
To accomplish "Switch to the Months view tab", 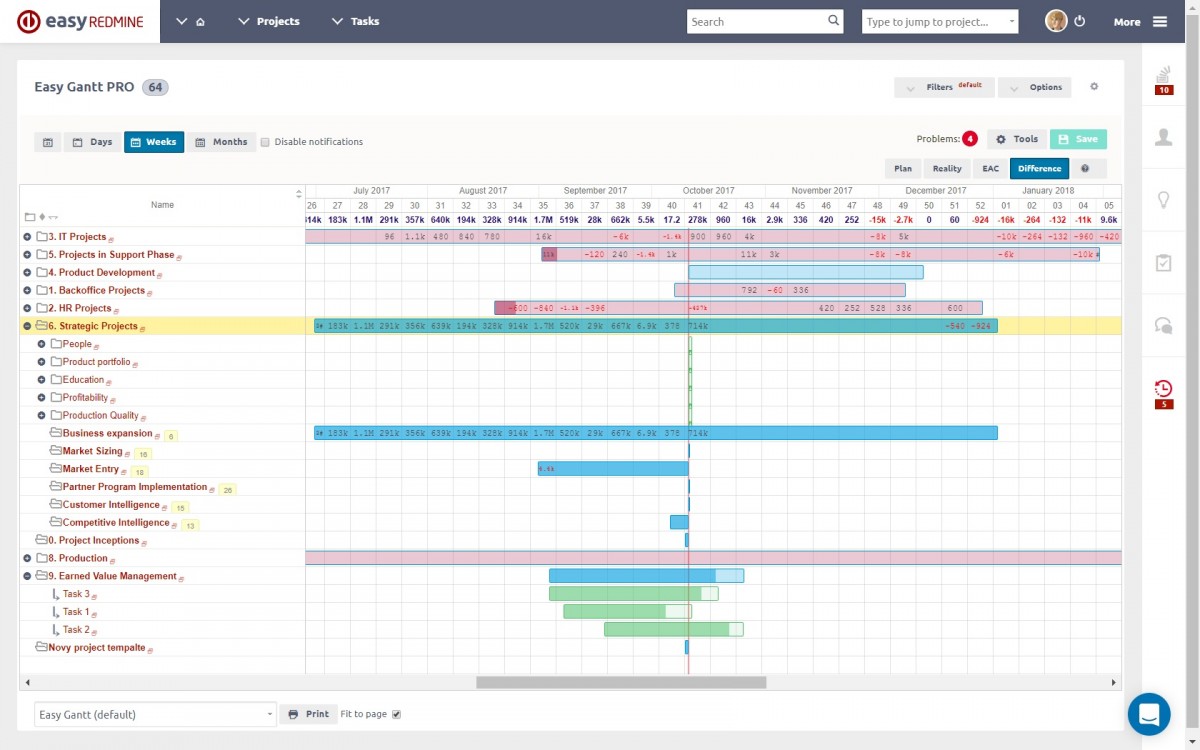I will coord(221,142).
